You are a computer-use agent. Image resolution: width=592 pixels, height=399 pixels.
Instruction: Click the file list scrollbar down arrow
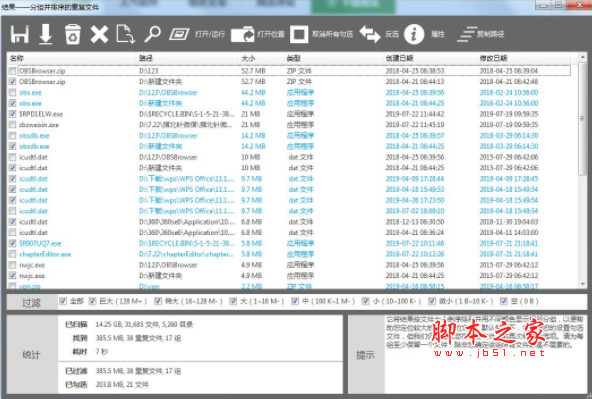click(582, 284)
